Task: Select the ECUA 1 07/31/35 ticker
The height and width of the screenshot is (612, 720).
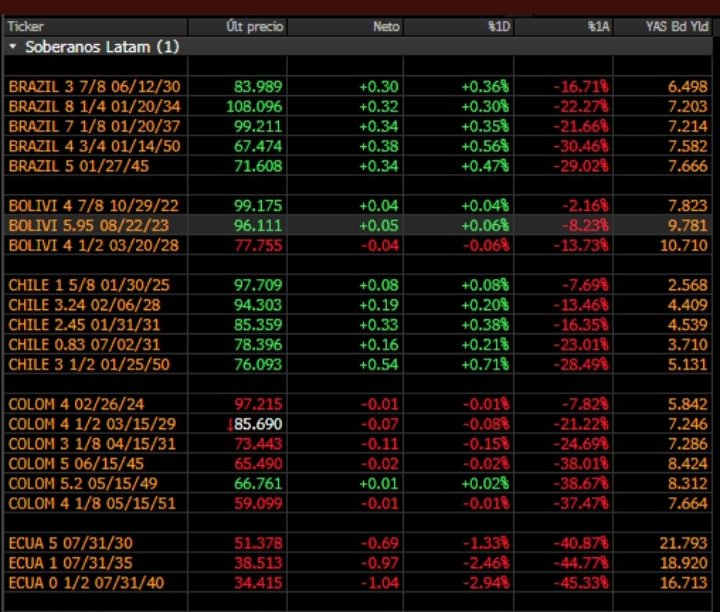Action: (71, 563)
